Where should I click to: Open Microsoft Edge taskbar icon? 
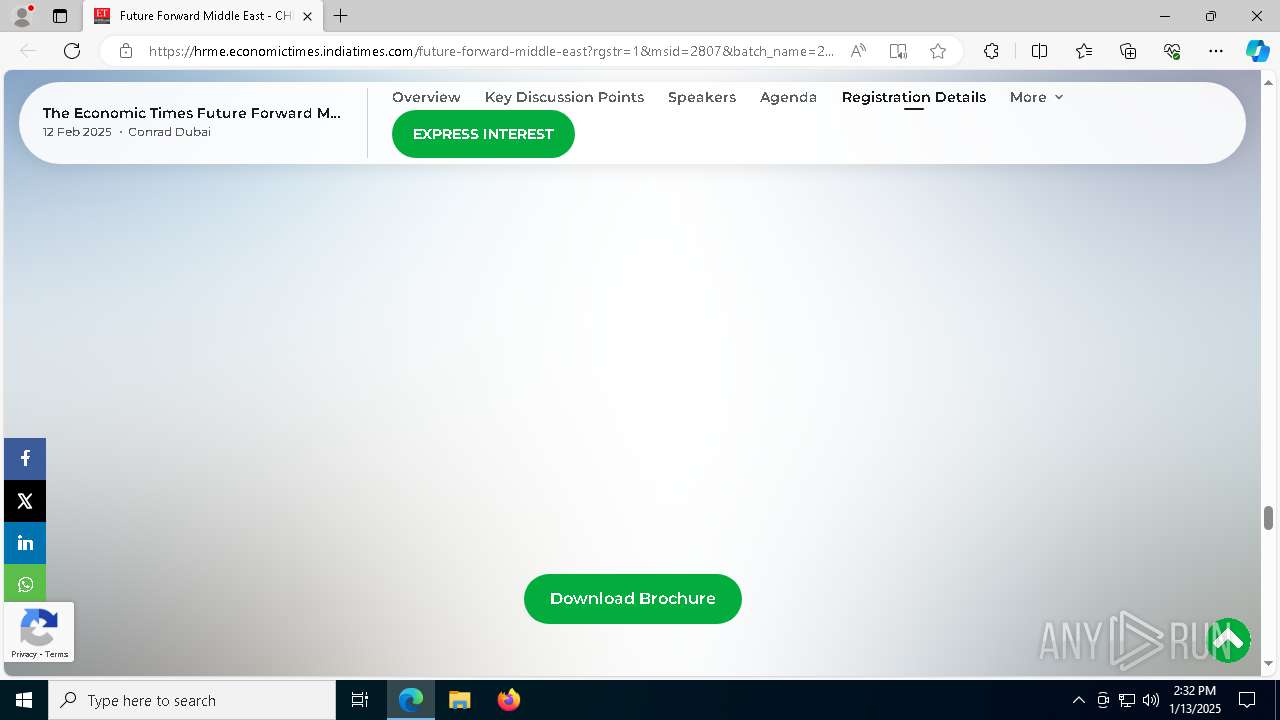(x=411, y=700)
